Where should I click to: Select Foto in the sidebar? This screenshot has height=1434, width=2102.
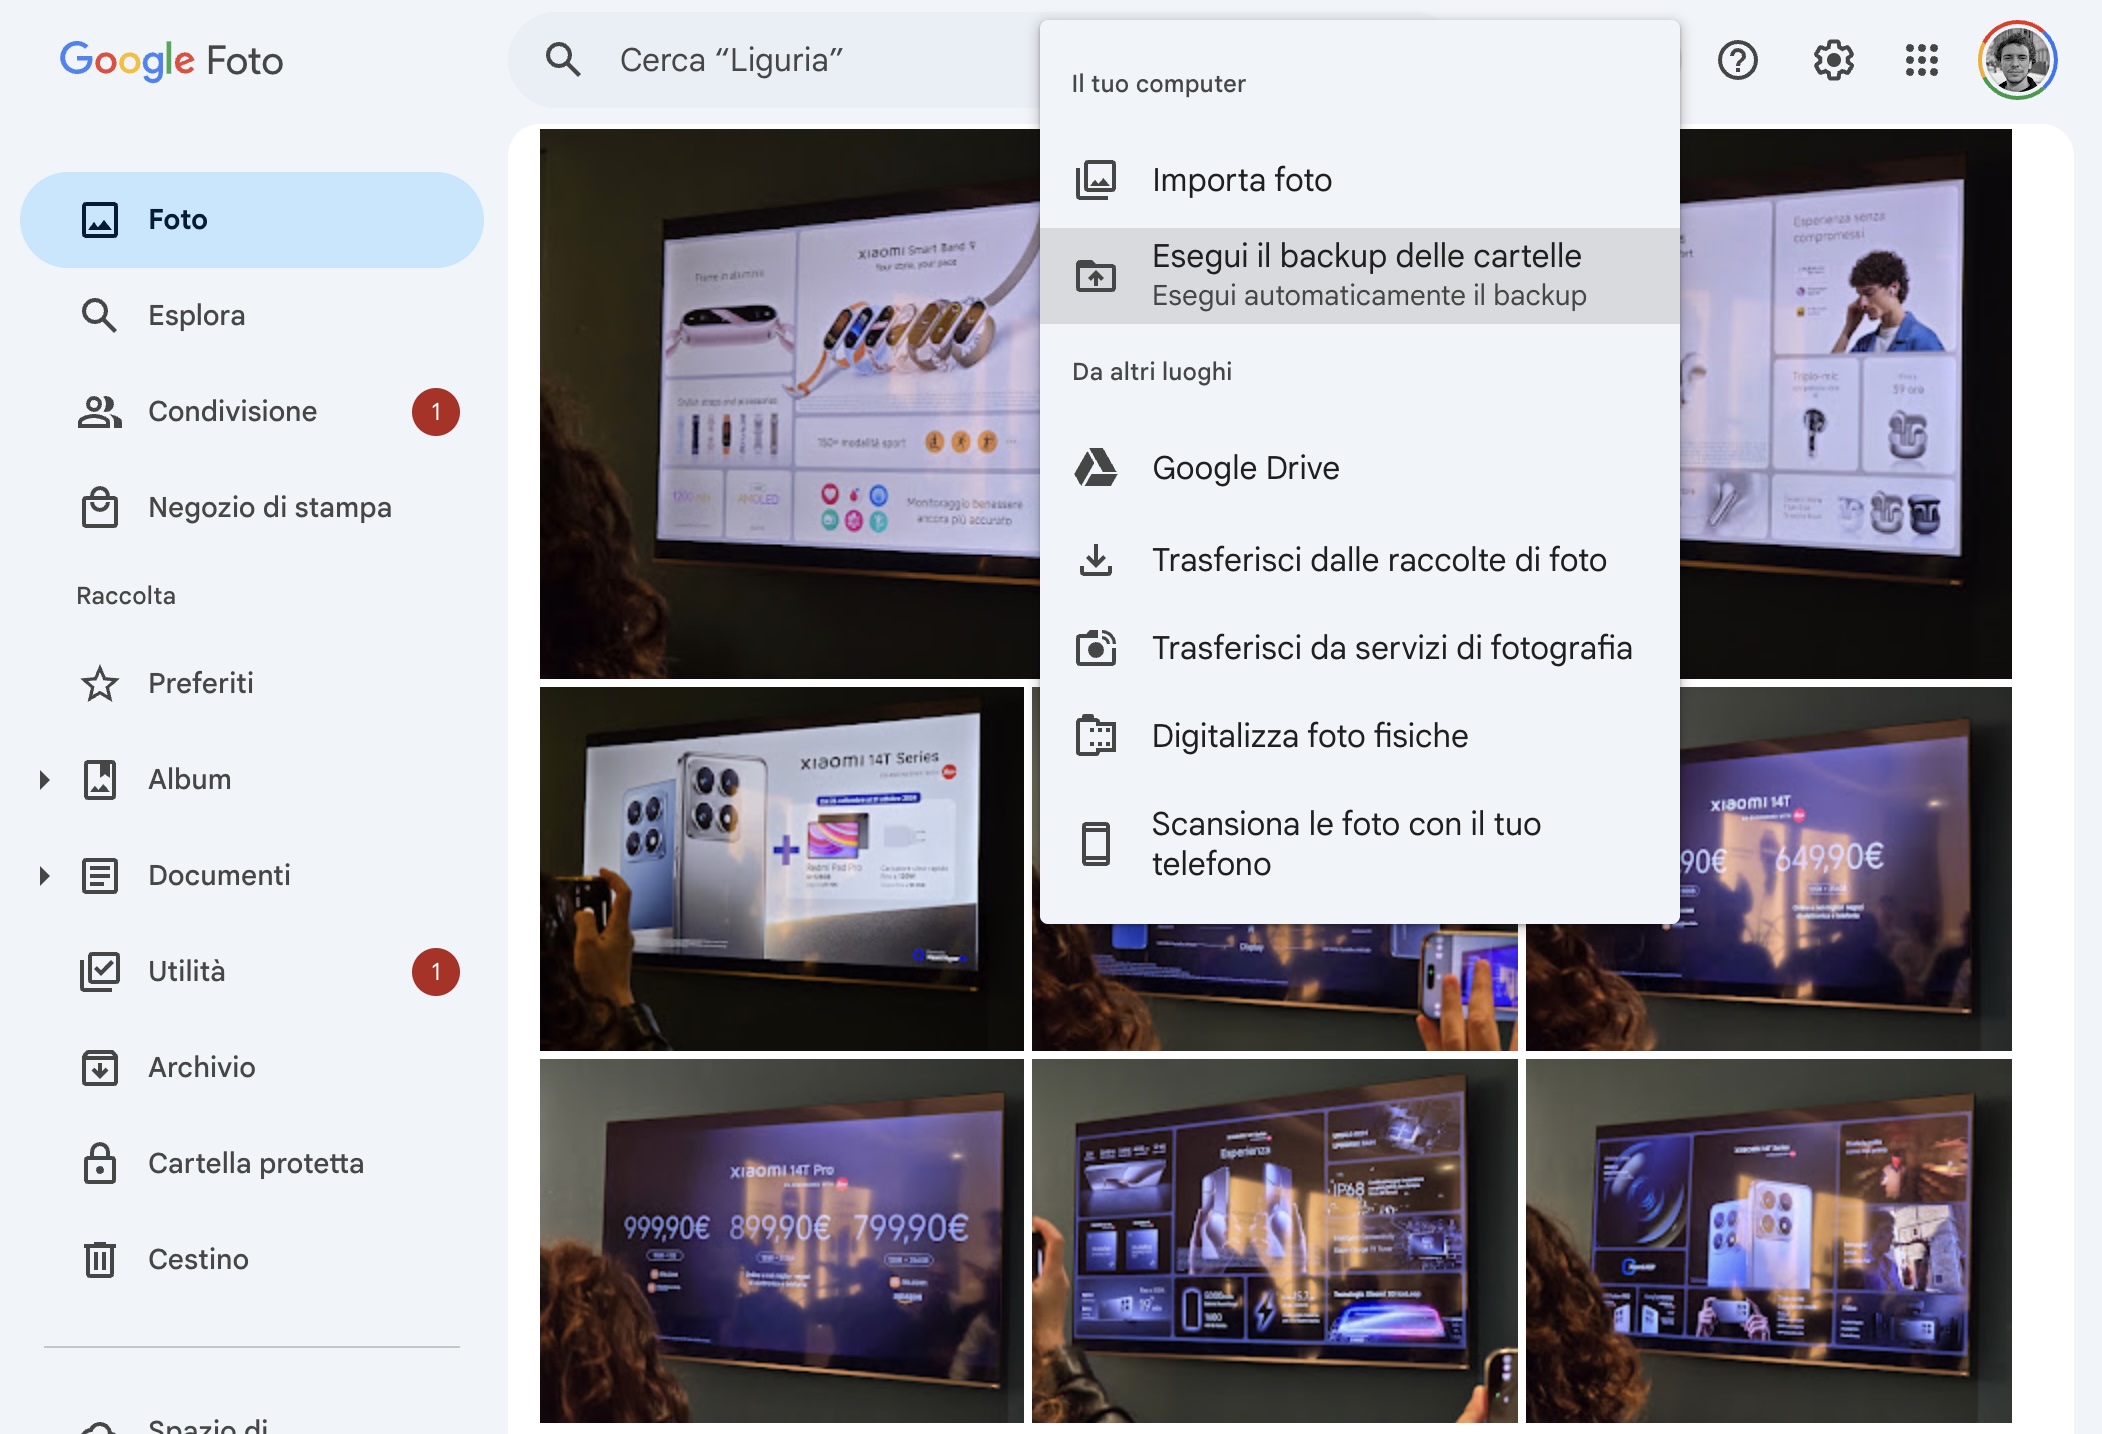(x=252, y=220)
